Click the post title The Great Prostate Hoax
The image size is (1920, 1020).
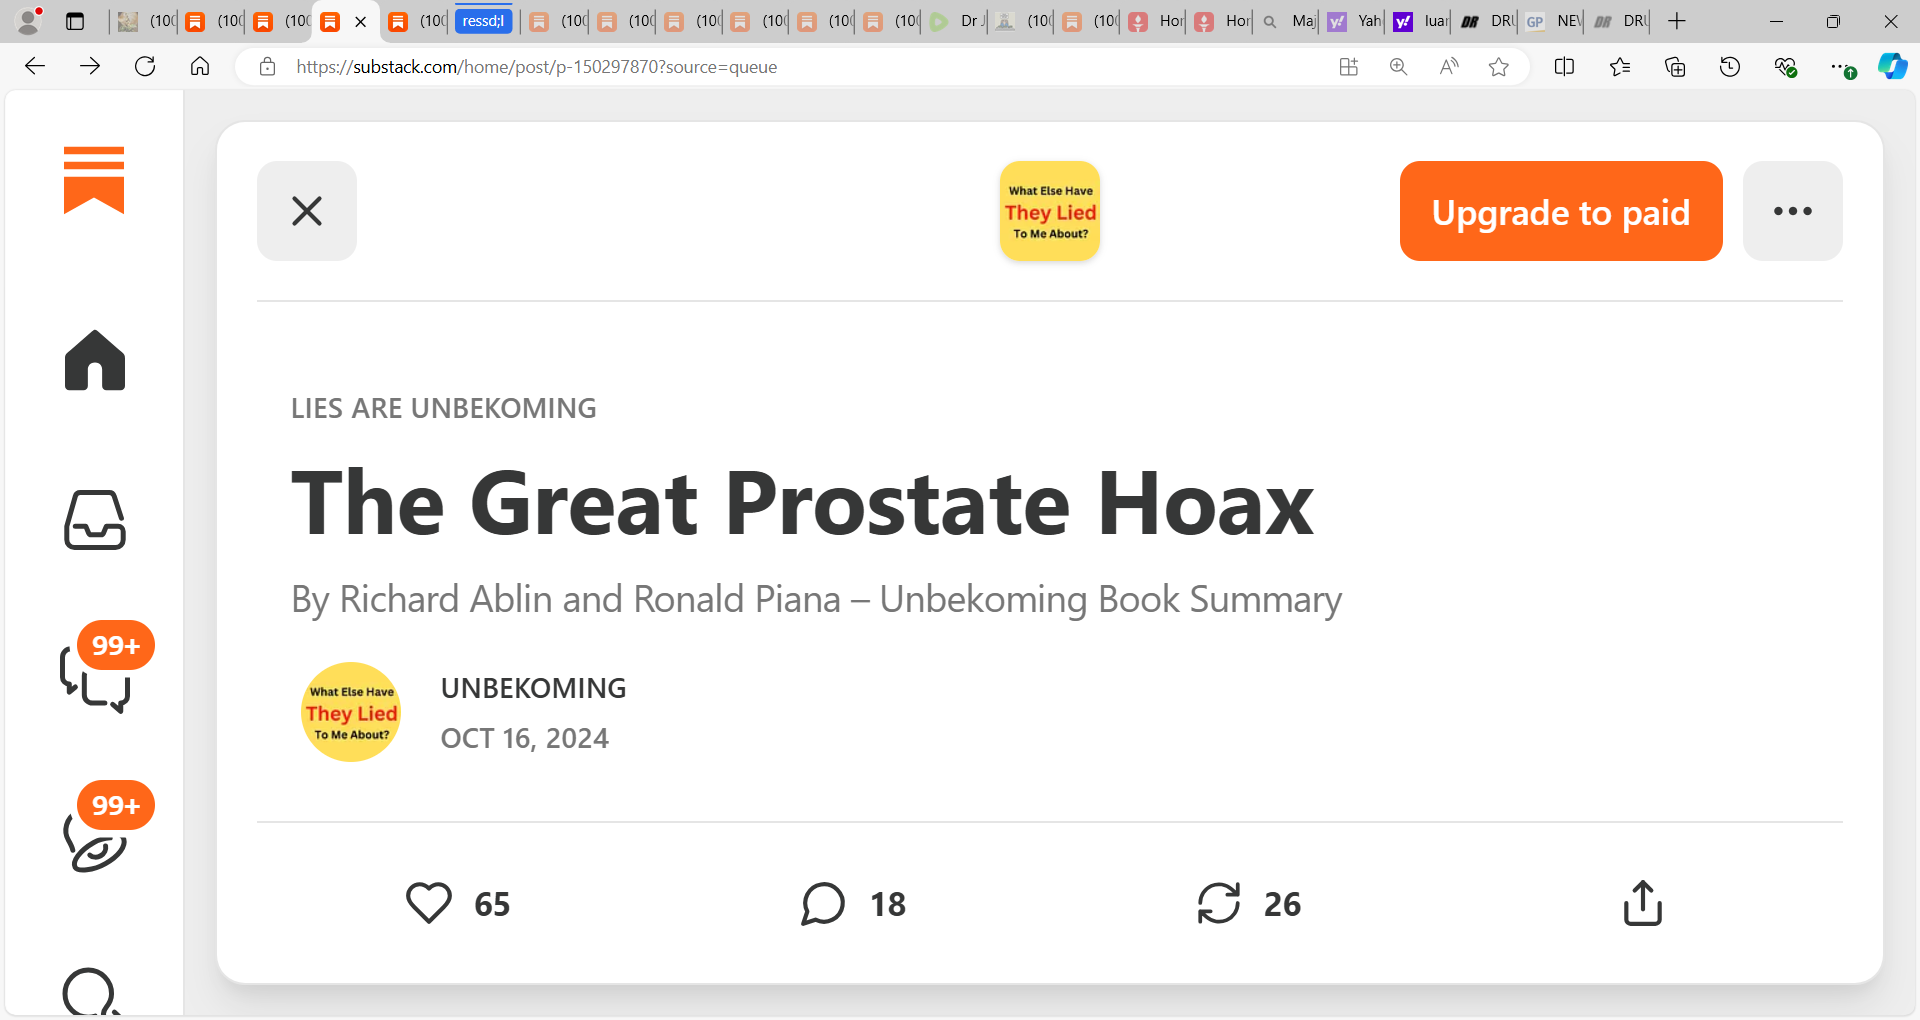click(803, 503)
